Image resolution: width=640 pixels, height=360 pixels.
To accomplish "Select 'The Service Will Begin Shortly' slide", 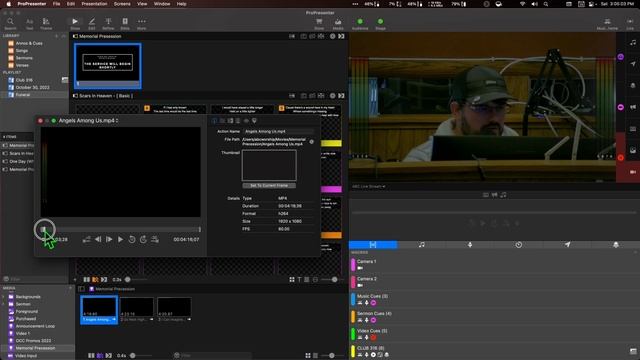I will (x=108, y=66).
